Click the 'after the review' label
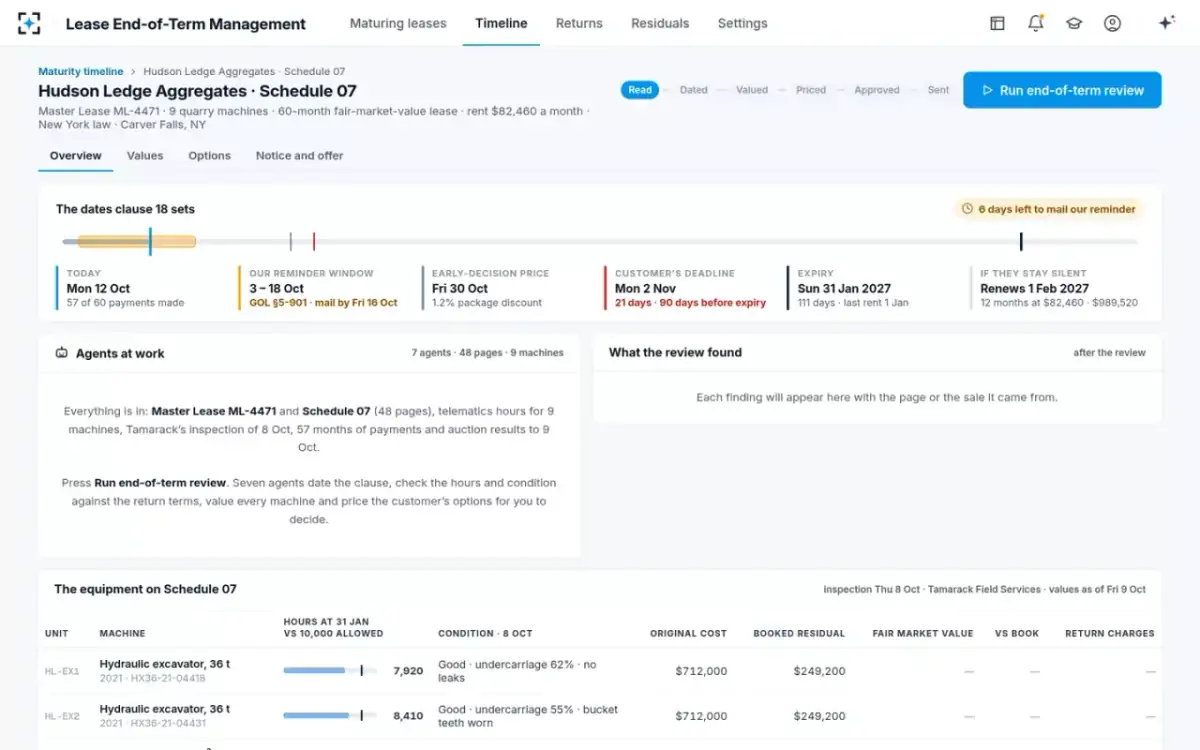The height and width of the screenshot is (750, 1200). pyautogui.click(x=1109, y=353)
